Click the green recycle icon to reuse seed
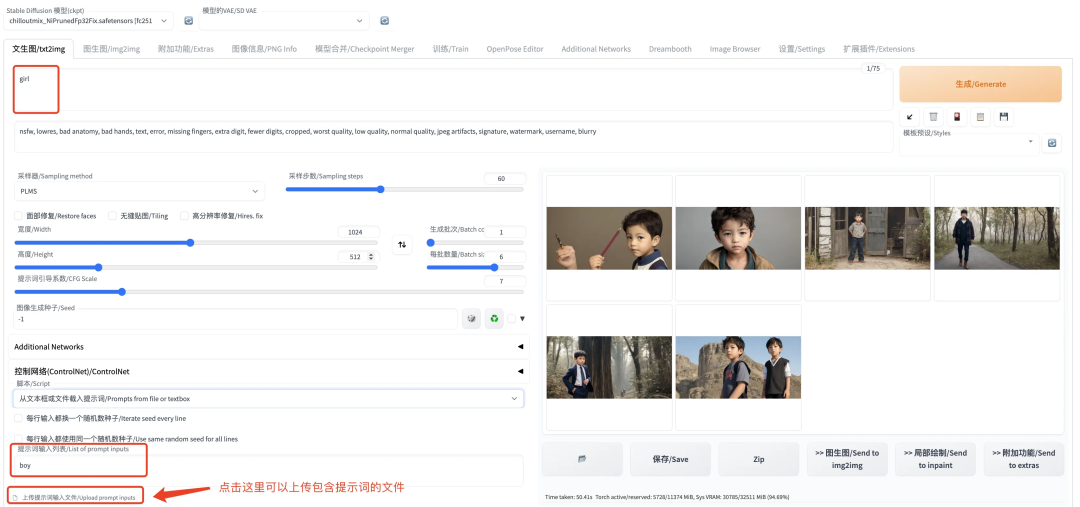 pos(494,319)
